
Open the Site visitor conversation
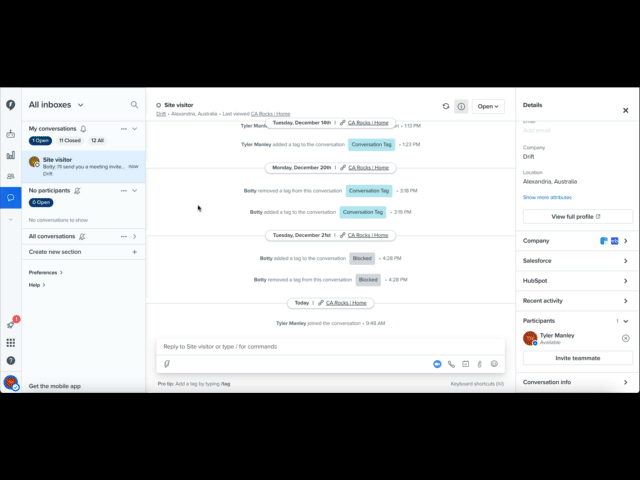coord(84,167)
